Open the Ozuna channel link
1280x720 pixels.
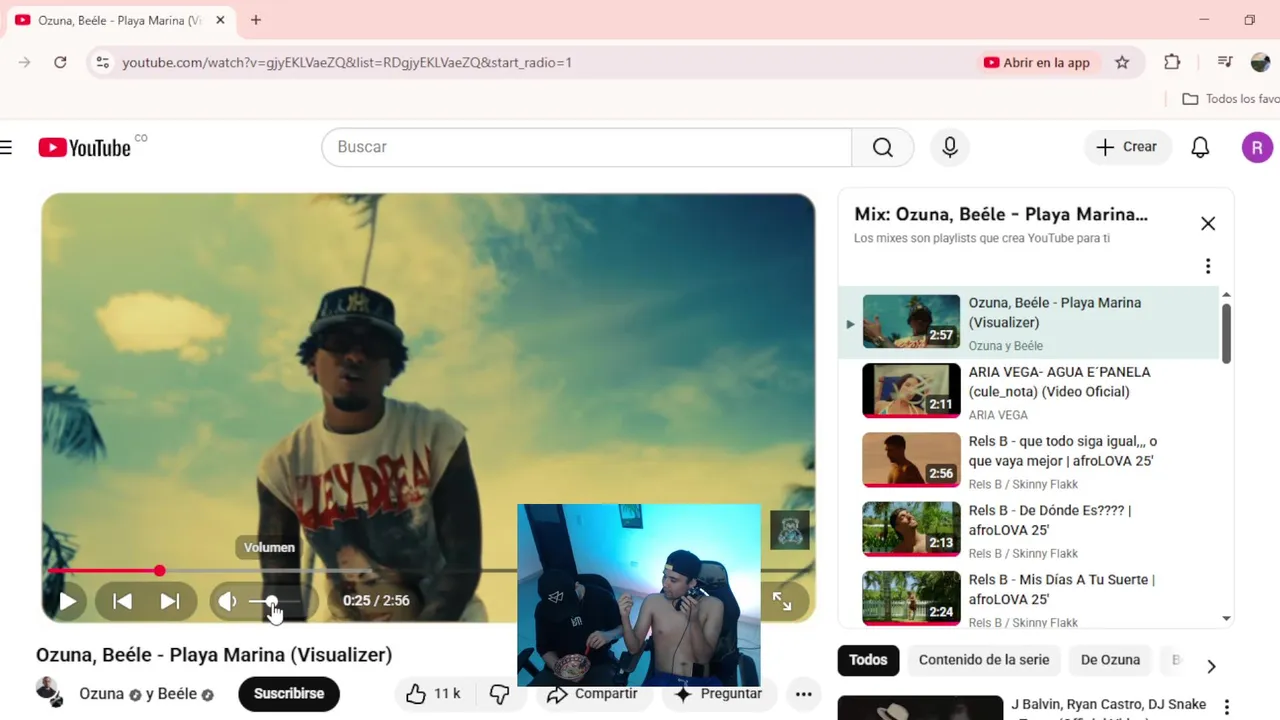point(101,694)
